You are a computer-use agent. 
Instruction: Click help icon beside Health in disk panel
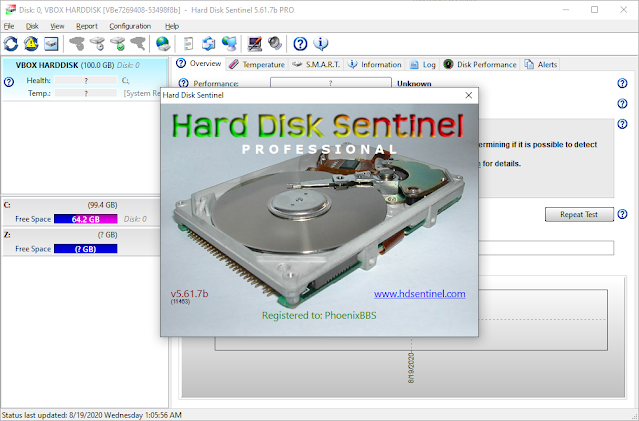[9, 82]
